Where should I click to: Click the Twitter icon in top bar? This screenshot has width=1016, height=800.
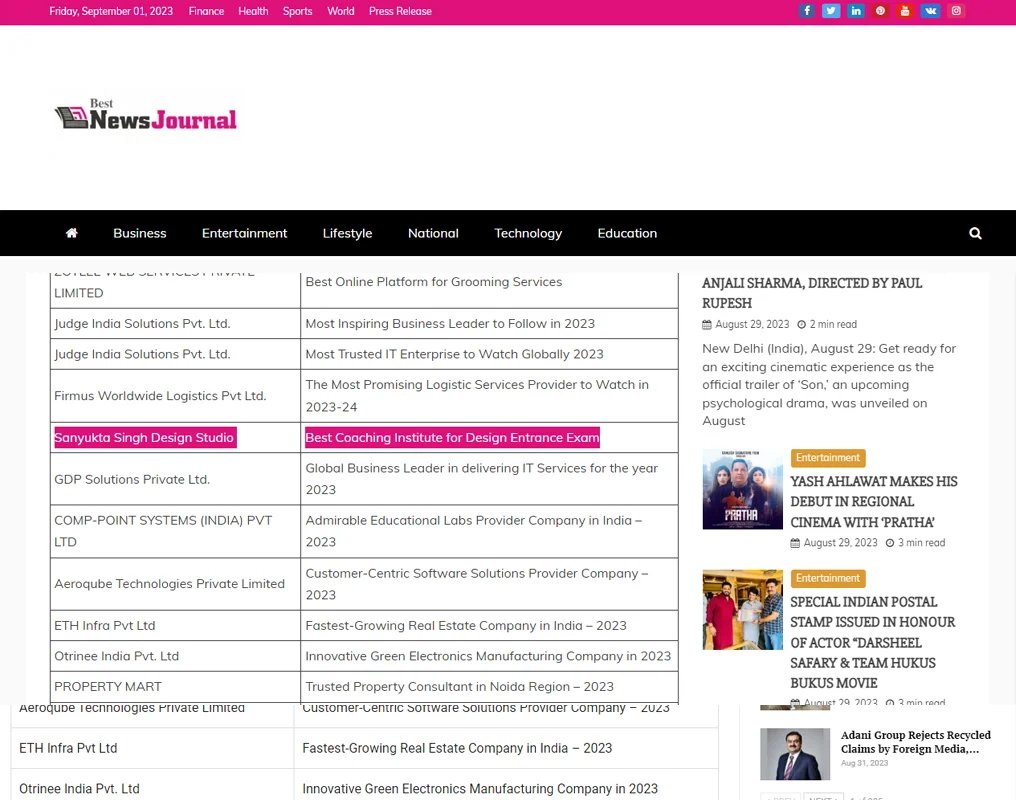click(831, 11)
